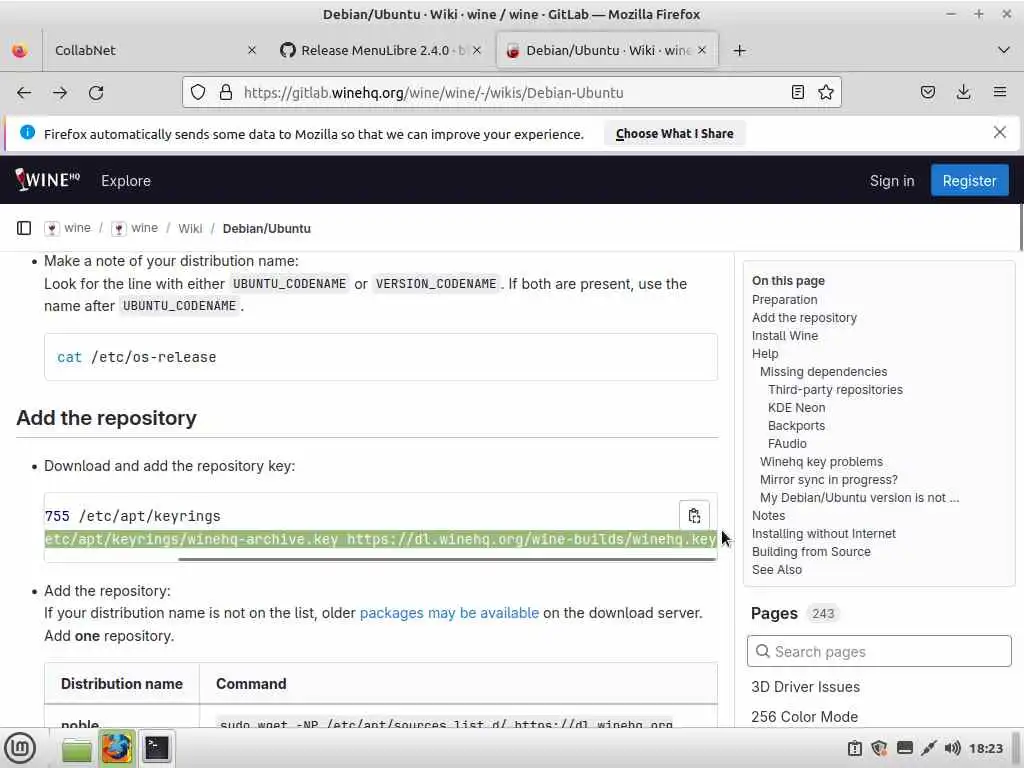Show site security padlock info

pos(226,93)
